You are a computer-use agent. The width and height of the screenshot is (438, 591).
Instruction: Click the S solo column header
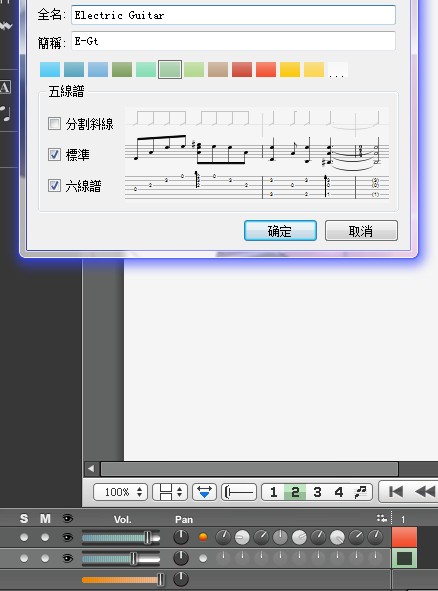(x=24, y=519)
